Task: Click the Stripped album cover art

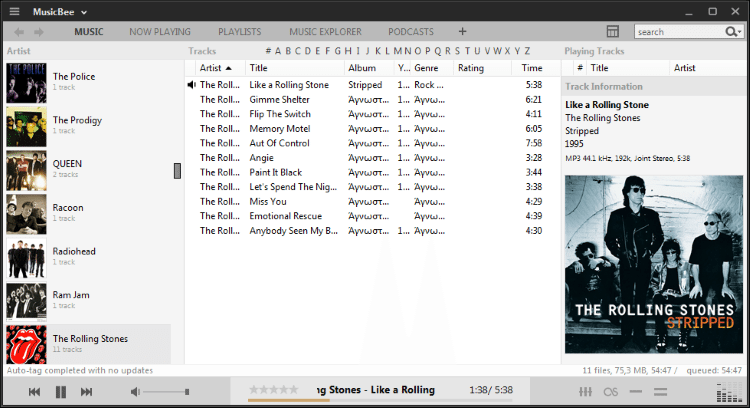Action: pyautogui.click(x=654, y=264)
